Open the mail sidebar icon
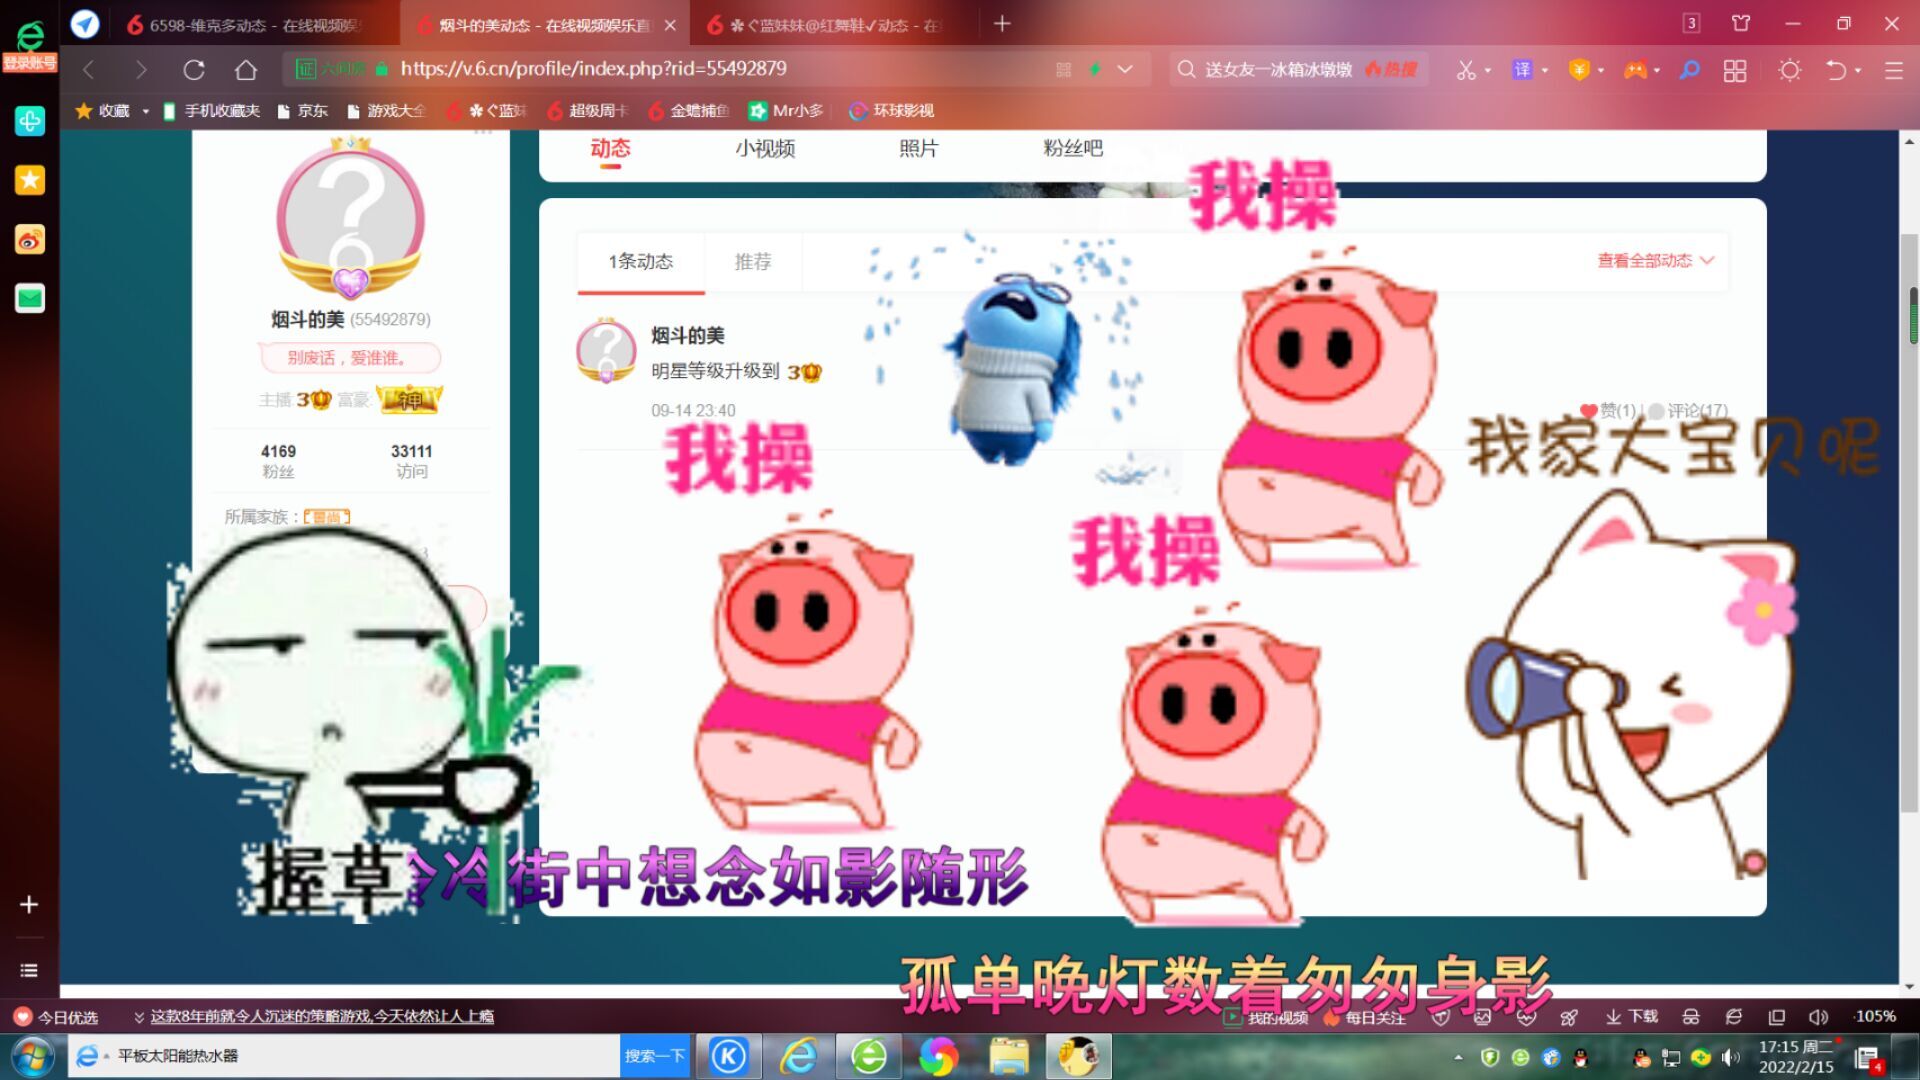The height and width of the screenshot is (1080, 1920). [29, 298]
